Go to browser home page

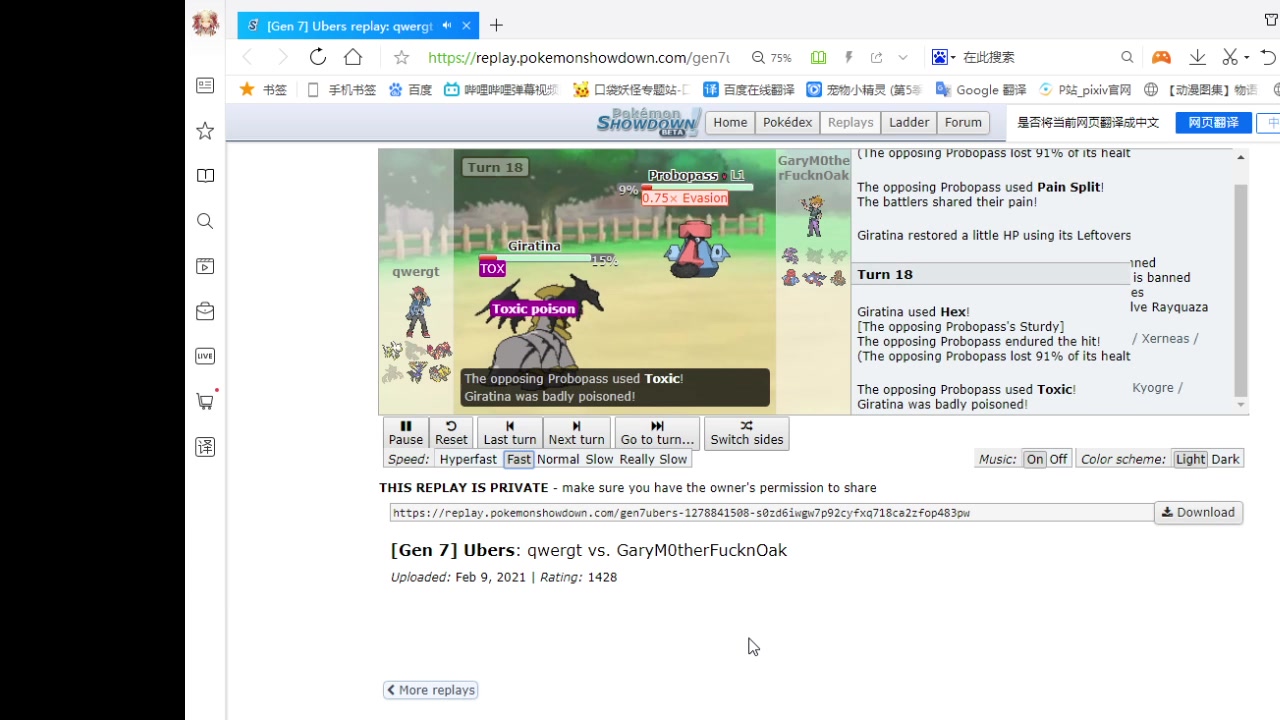(353, 57)
